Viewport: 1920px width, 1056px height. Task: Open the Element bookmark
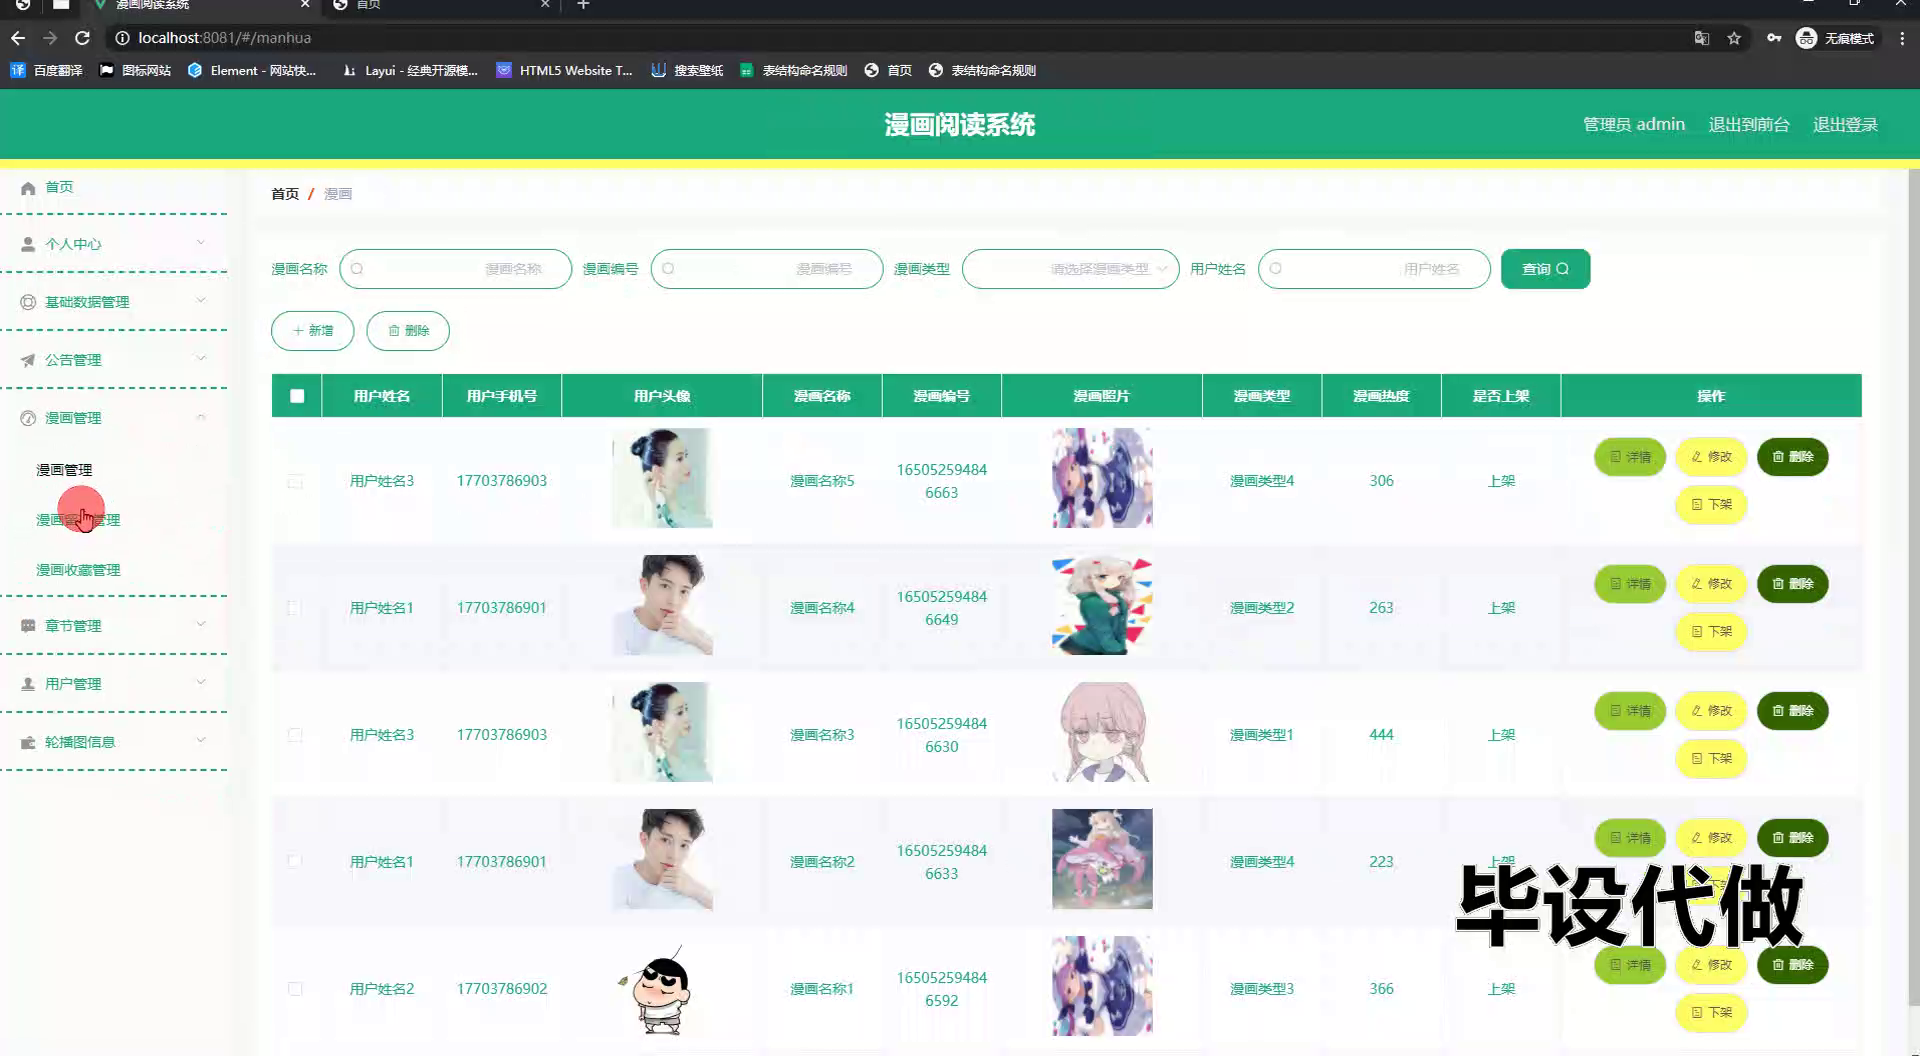click(251, 70)
